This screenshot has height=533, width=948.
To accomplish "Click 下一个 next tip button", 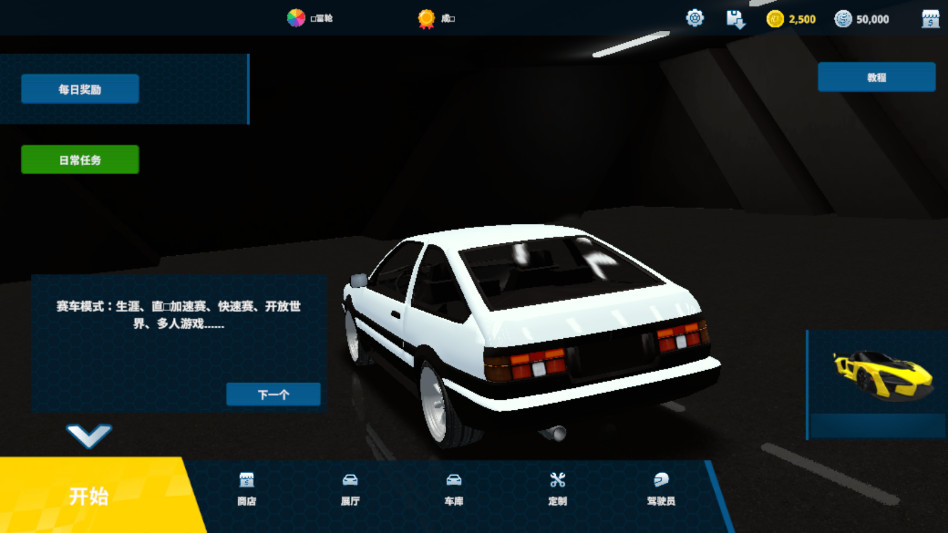I will pos(273,394).
